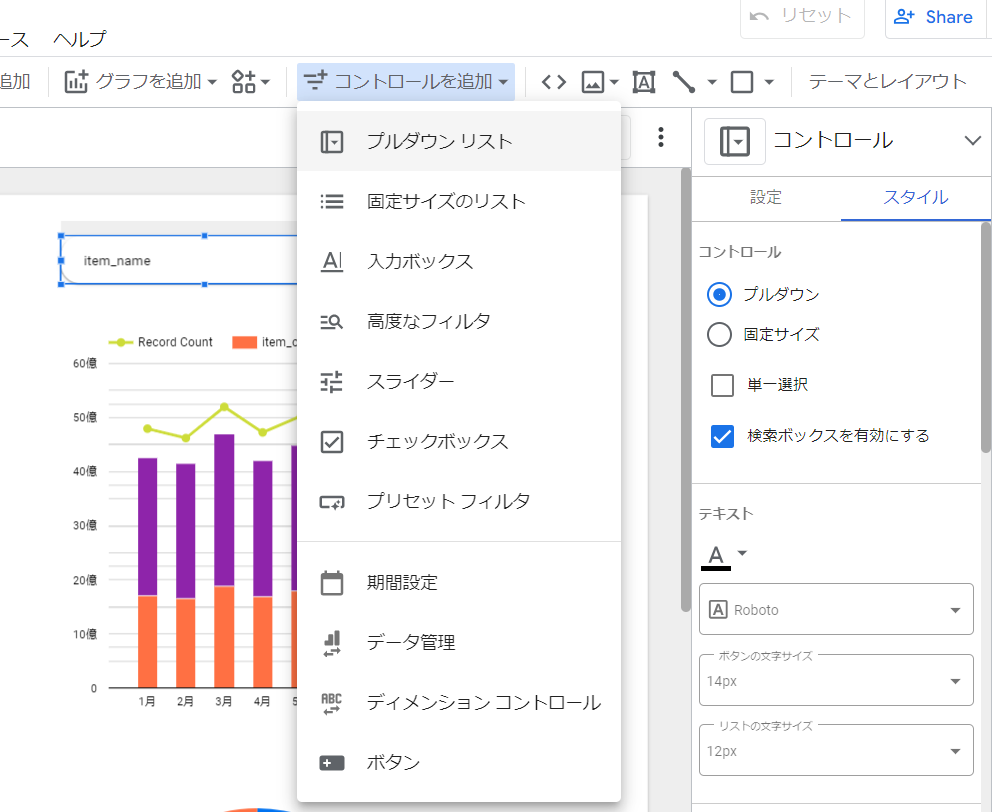Select the プルダウン radio button
This screenshot has width=992, height=812.
click(x=719, y=294)
